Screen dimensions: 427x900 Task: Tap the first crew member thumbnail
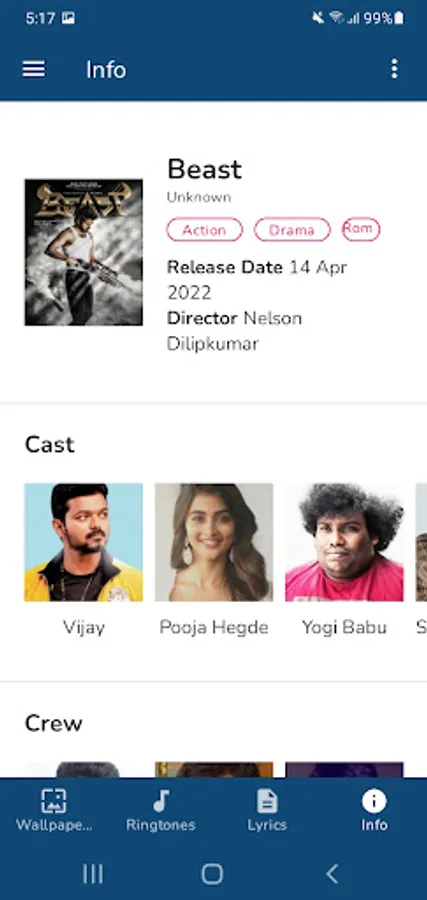[x=83, y=770]
